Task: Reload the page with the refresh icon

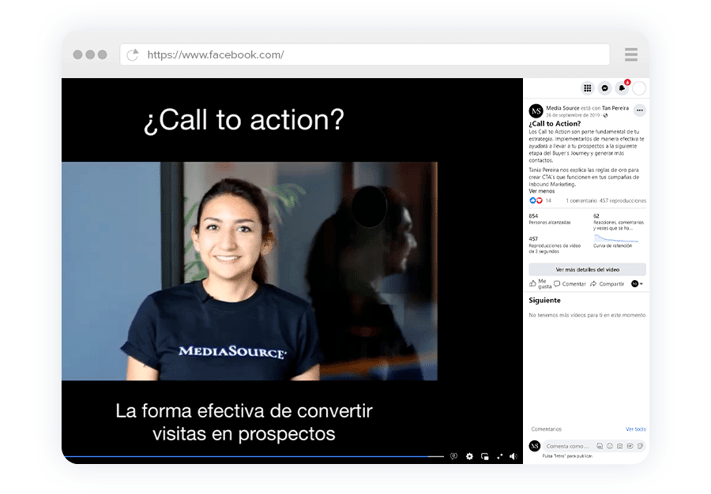Action: point(132,55)
